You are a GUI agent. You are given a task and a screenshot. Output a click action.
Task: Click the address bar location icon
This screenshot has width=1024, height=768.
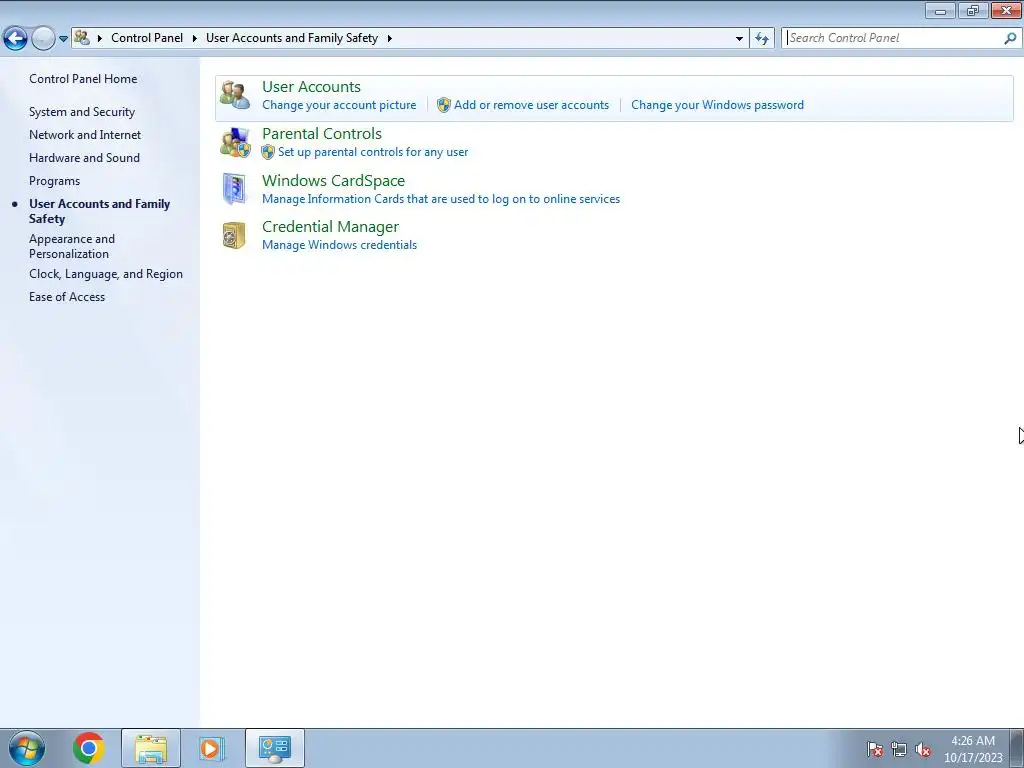tap(82, 38)
